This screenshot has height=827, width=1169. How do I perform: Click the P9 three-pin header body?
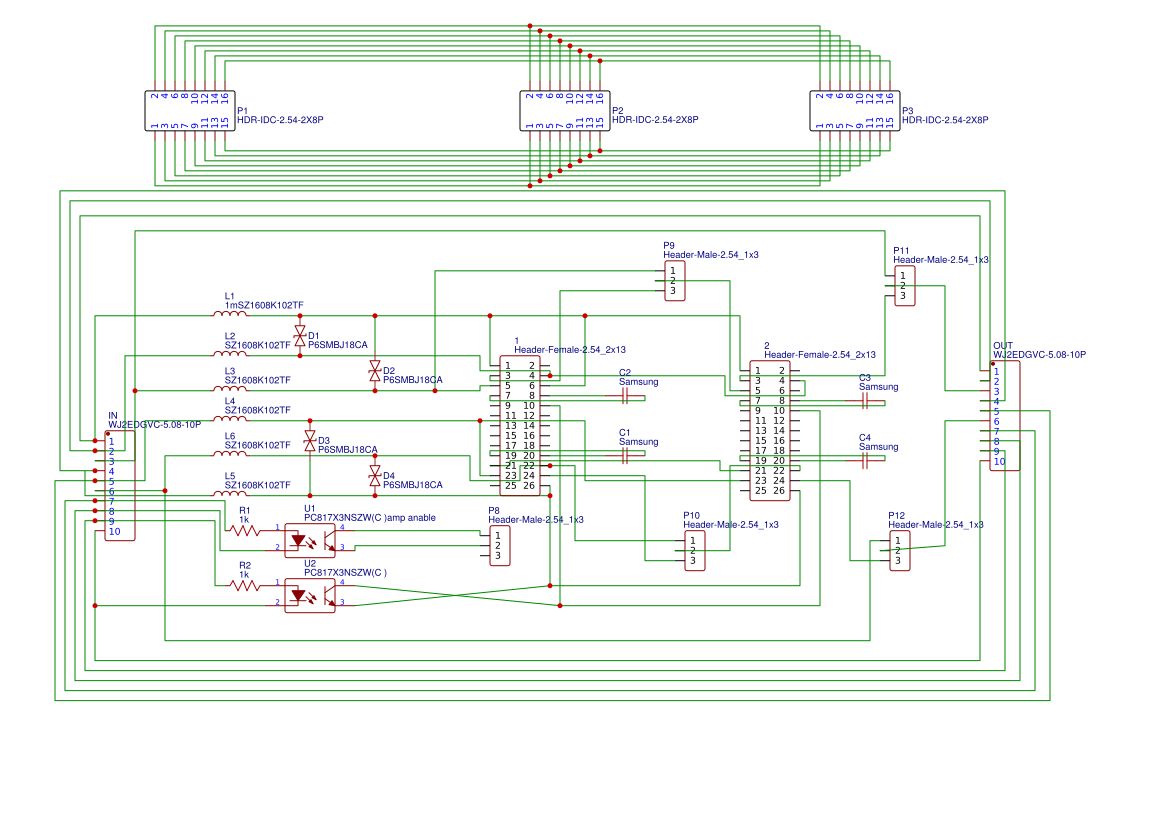point(675,280)
